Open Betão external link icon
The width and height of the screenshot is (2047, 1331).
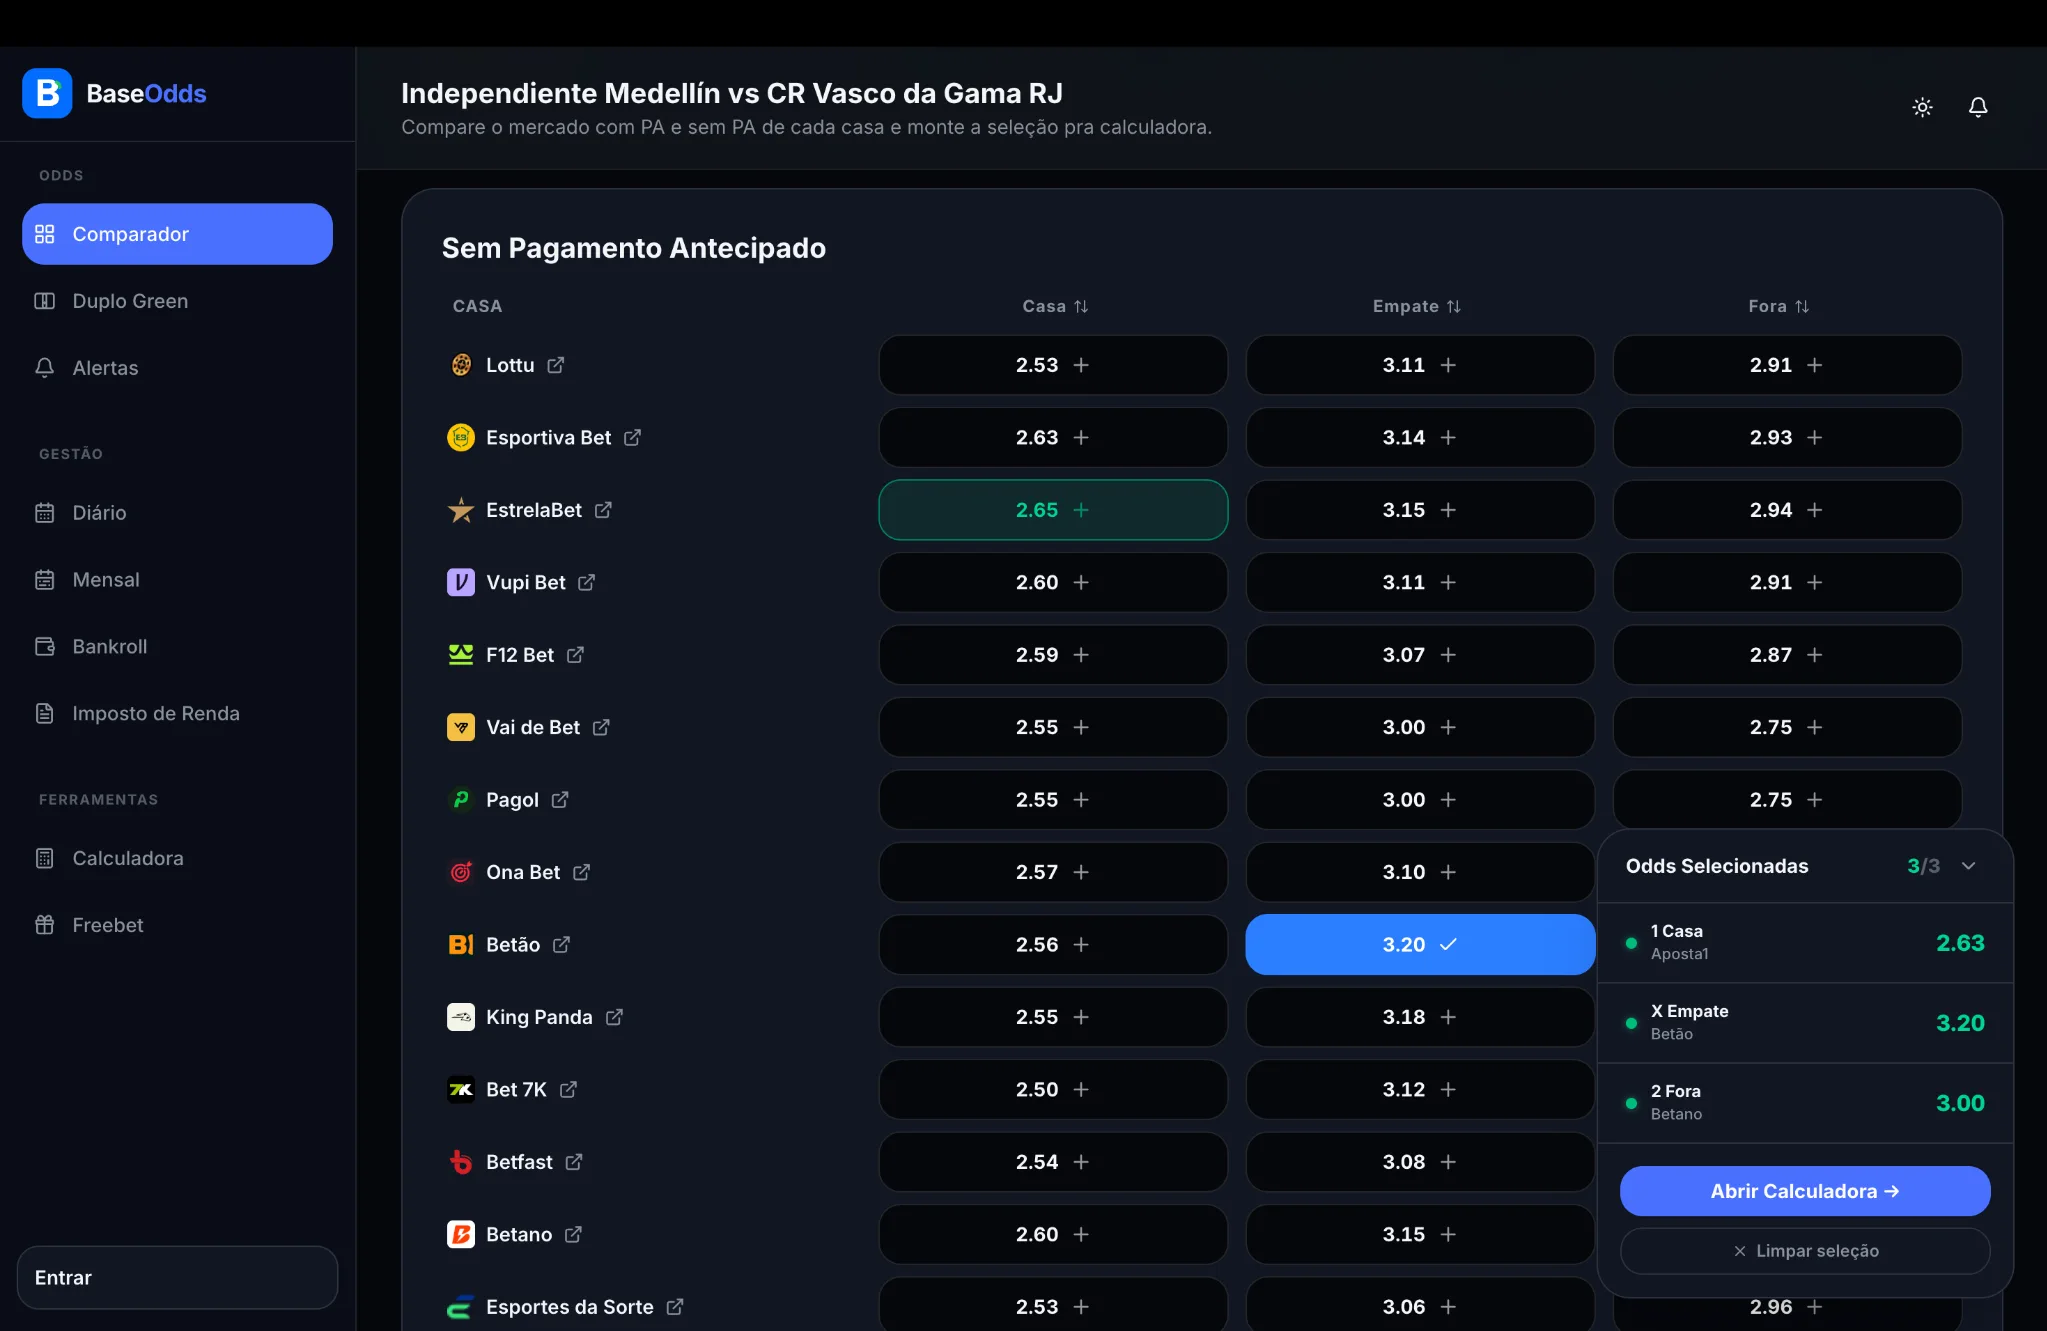tap(562, 945)
